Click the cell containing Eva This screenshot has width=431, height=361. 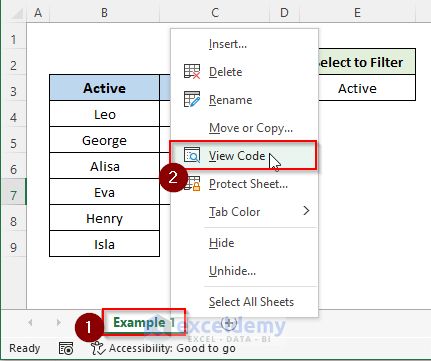tap(104, 192)
